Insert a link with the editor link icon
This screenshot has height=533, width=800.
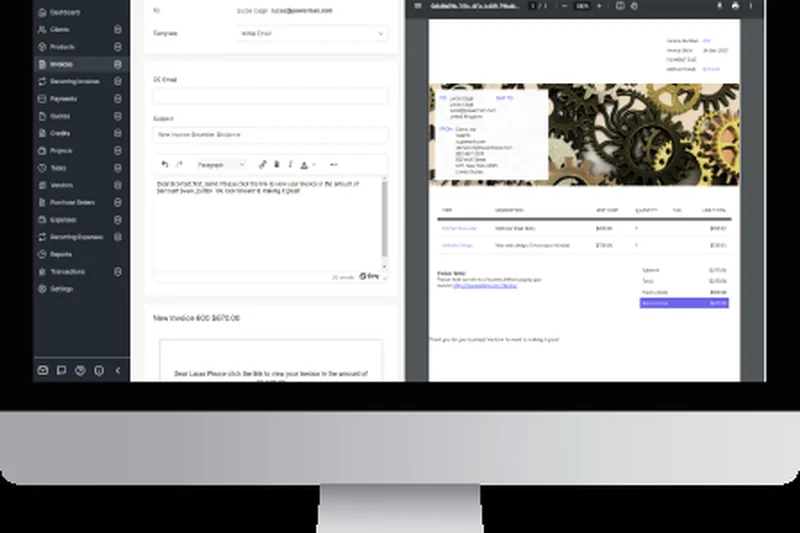[x=263, y=164]
